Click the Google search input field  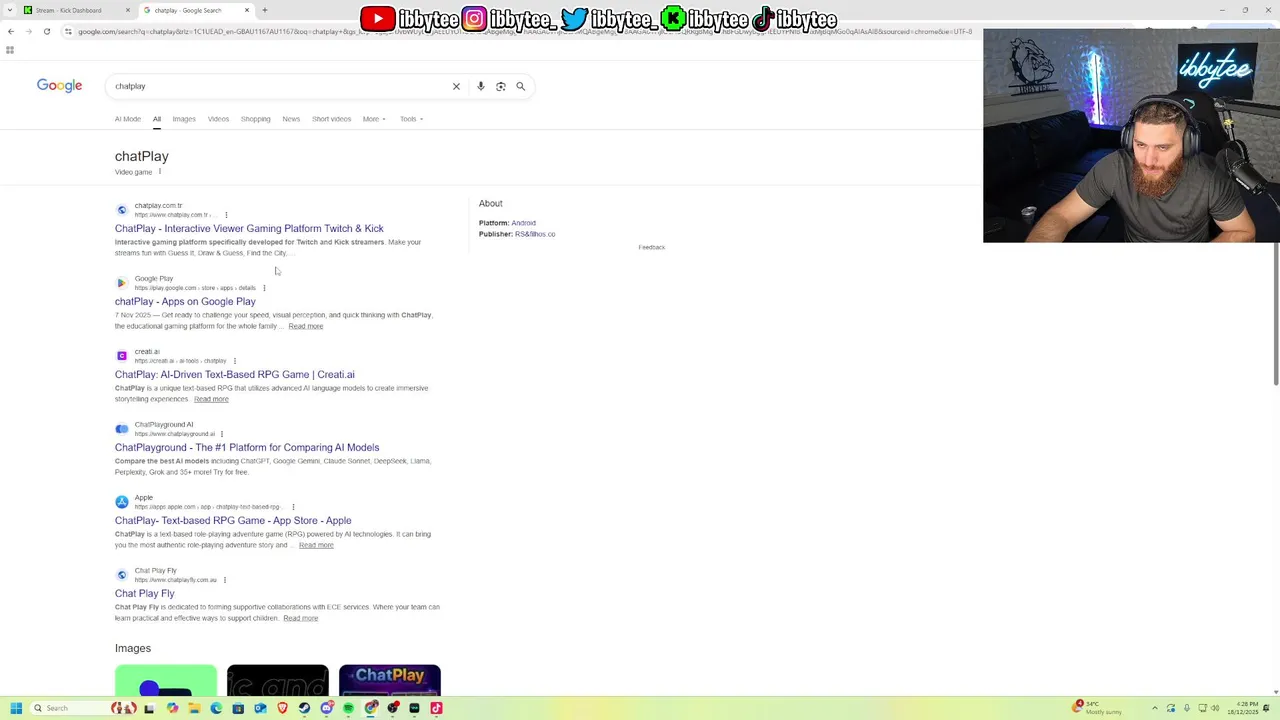pos(280,86)
